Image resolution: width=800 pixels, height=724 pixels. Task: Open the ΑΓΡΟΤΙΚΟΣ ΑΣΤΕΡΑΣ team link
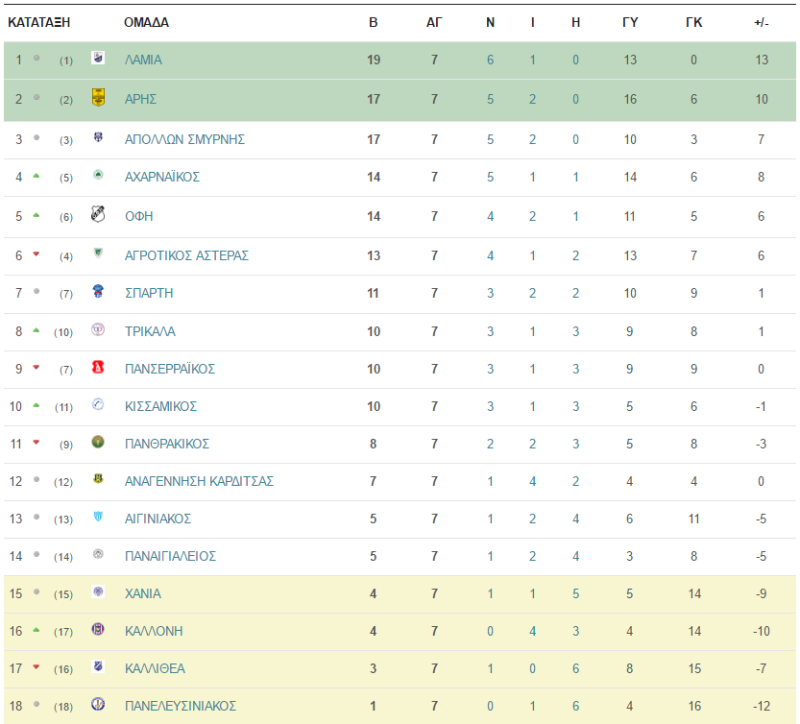[x=187, y=256]
